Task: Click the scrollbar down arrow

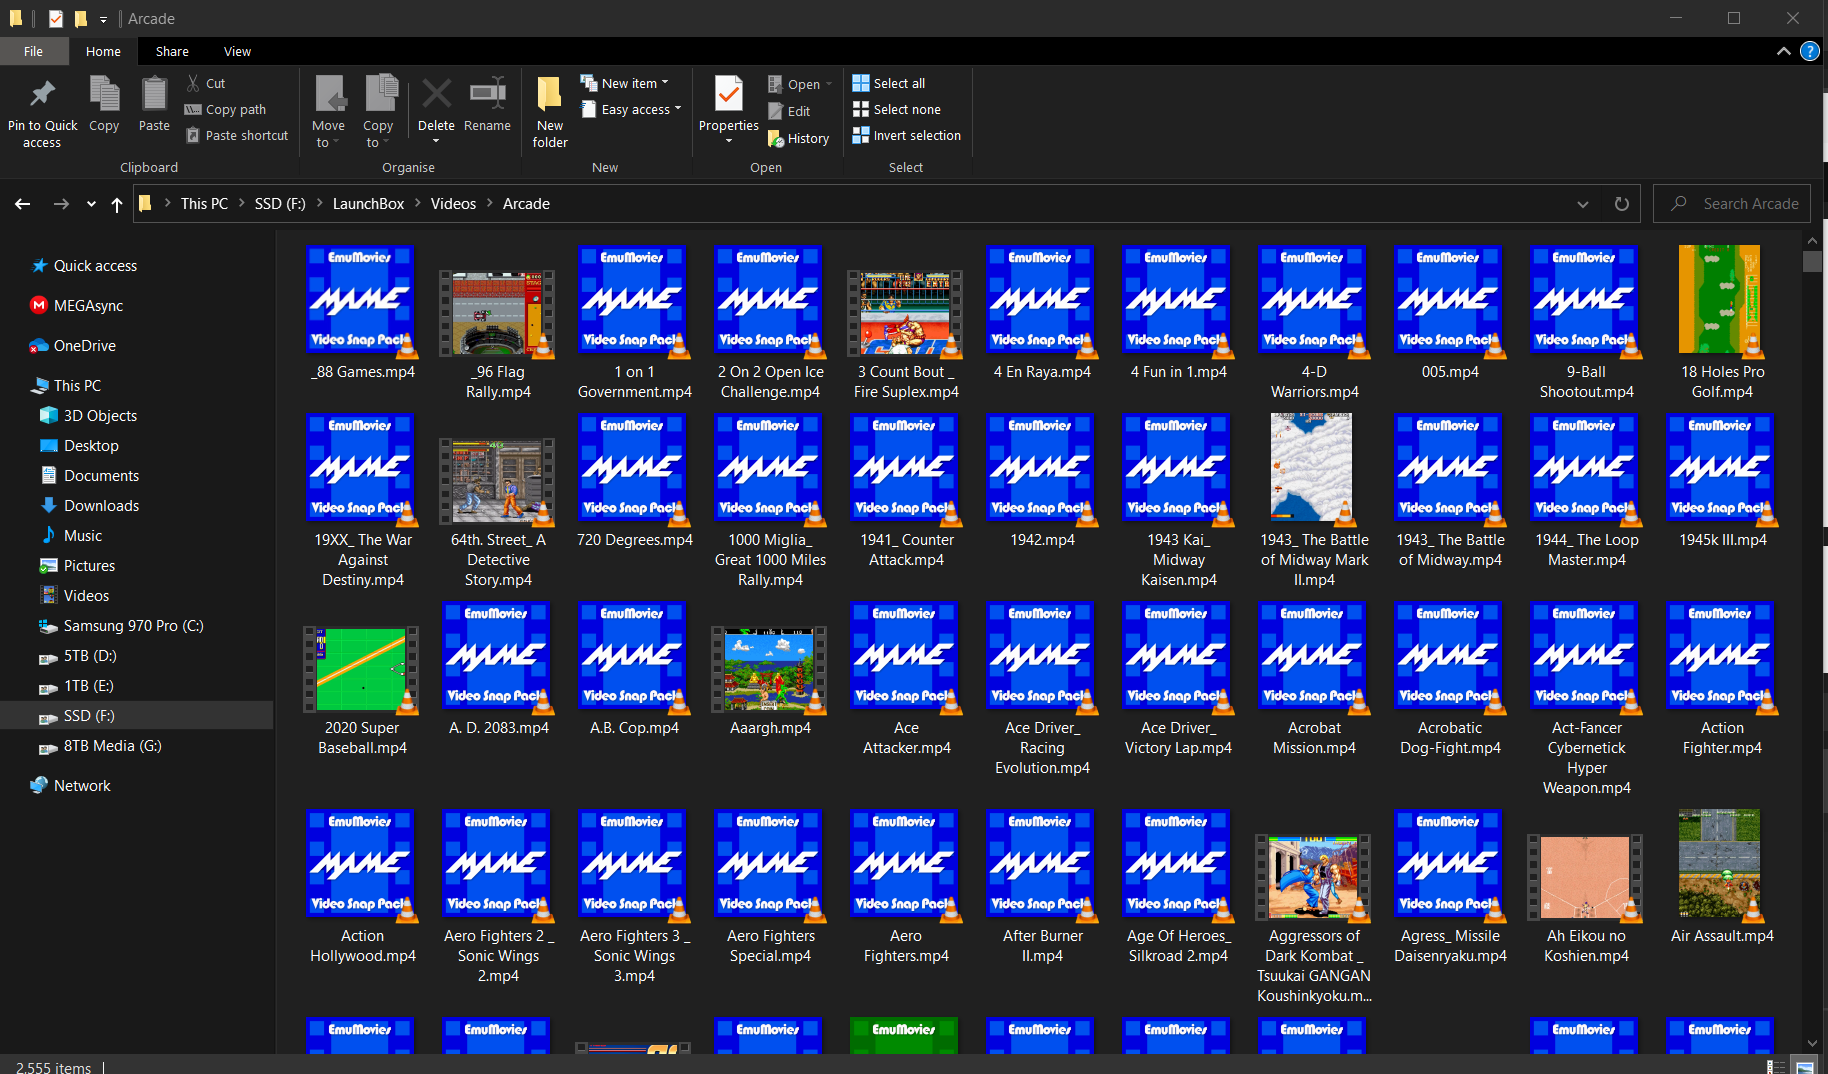Action: [x=1812, y=1044]
